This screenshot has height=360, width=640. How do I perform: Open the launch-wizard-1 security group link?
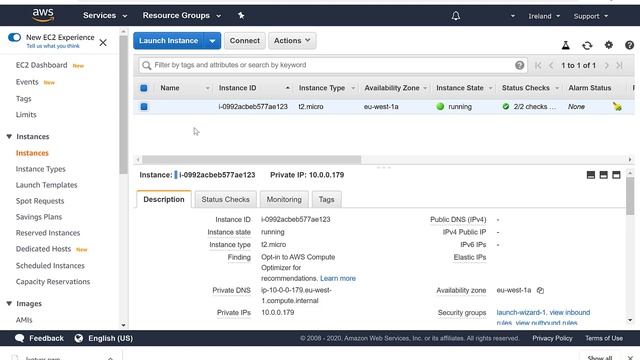521,312
